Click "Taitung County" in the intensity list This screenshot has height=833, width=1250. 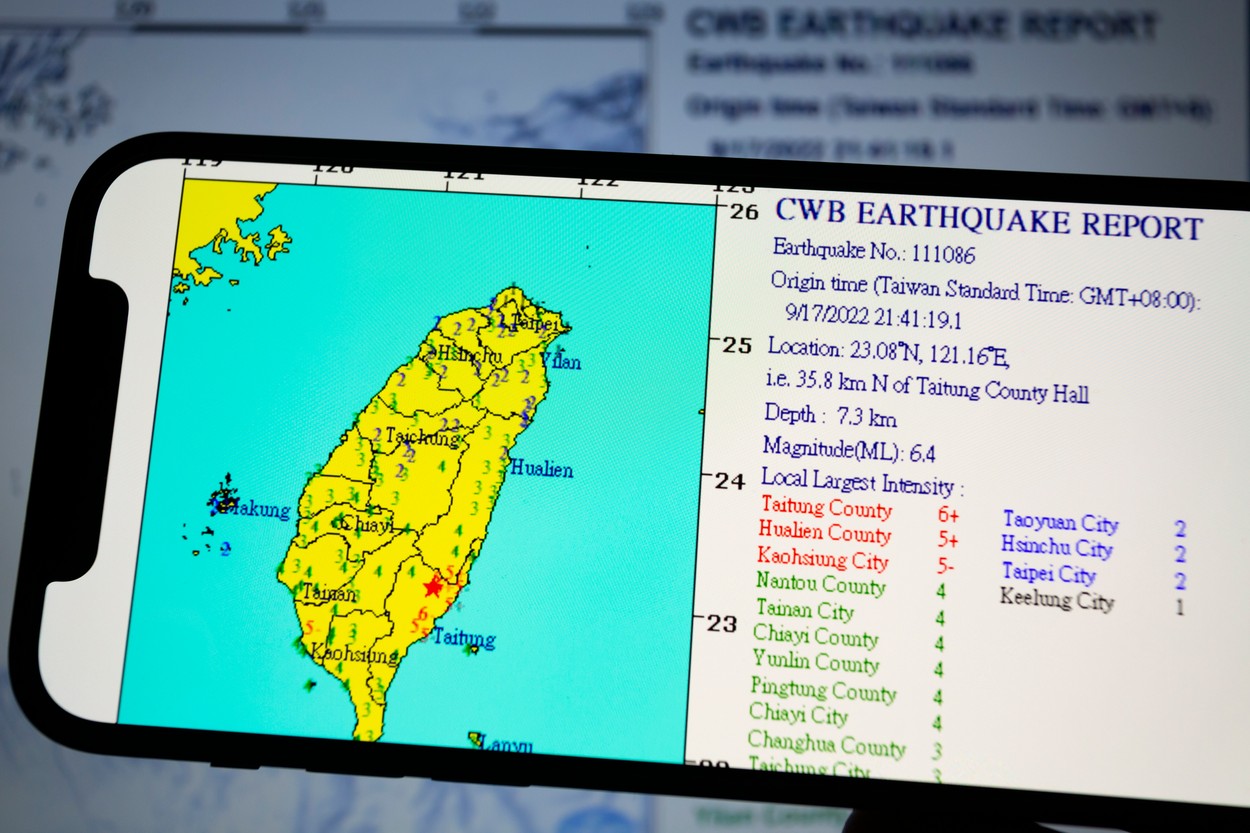(x=826, y=508)
